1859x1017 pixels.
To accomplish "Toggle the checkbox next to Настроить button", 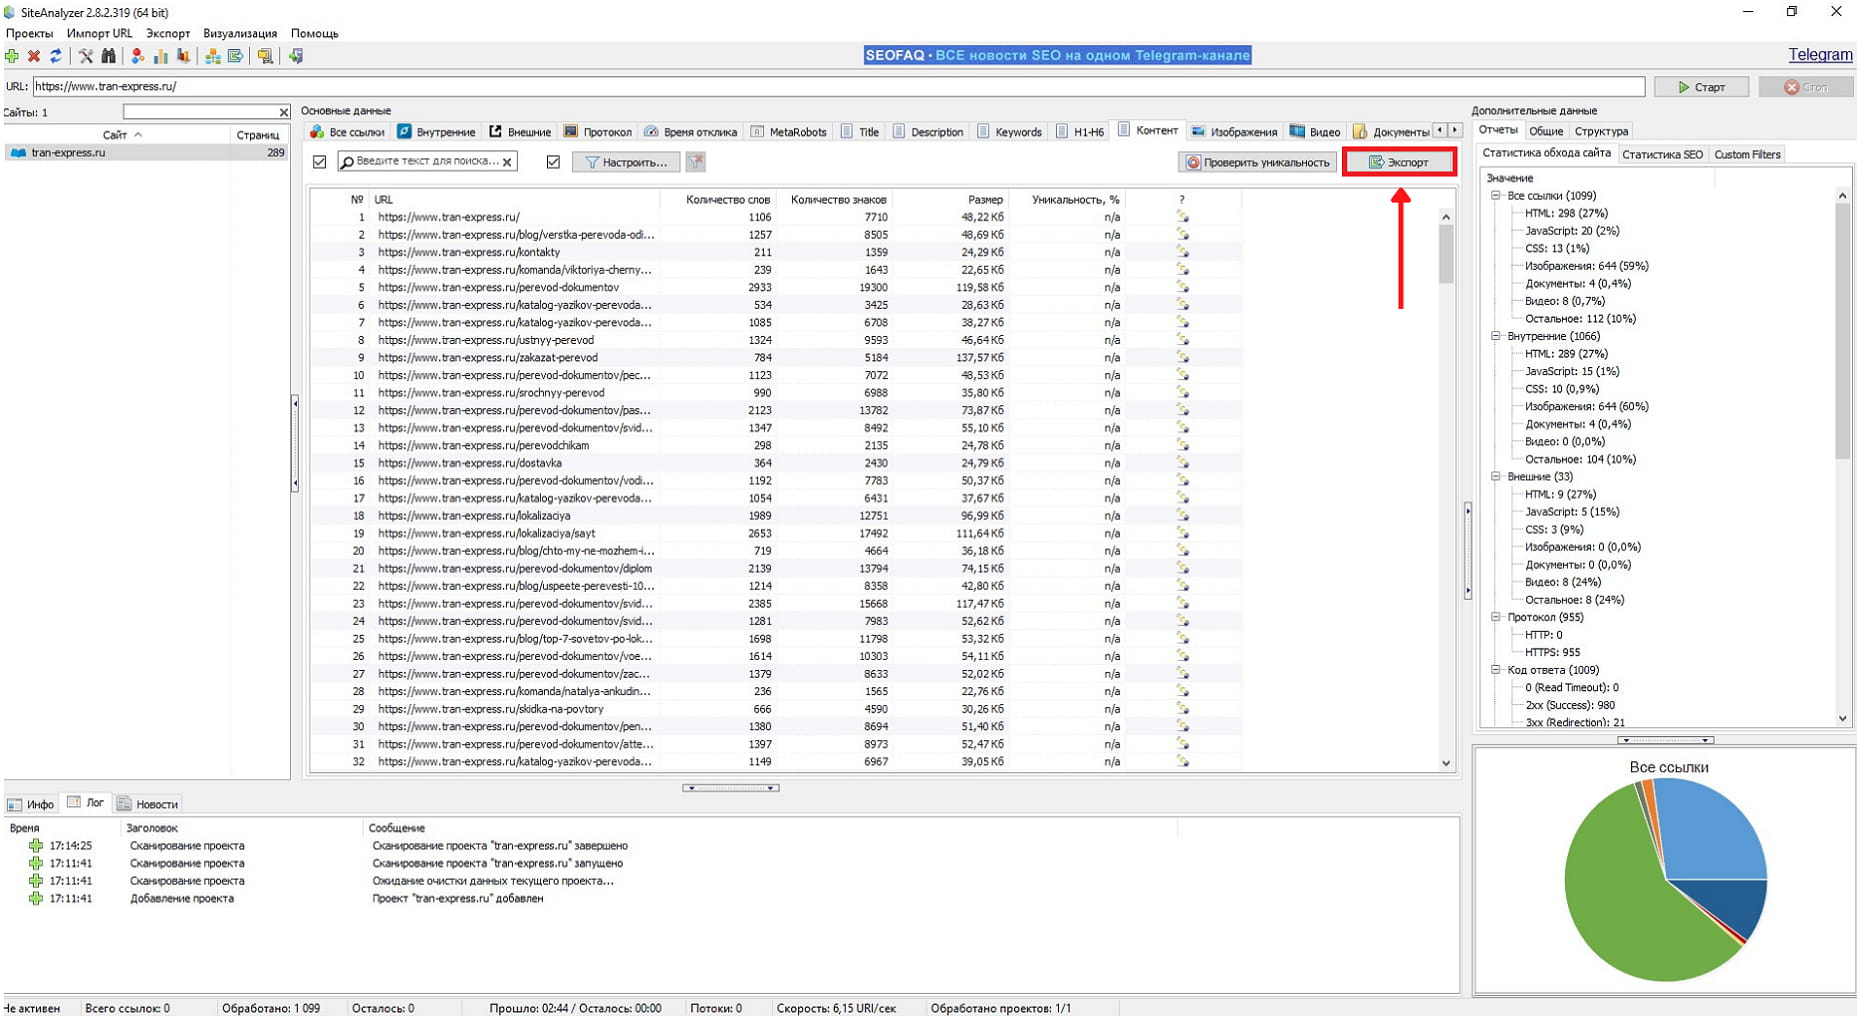I will 553,162.
